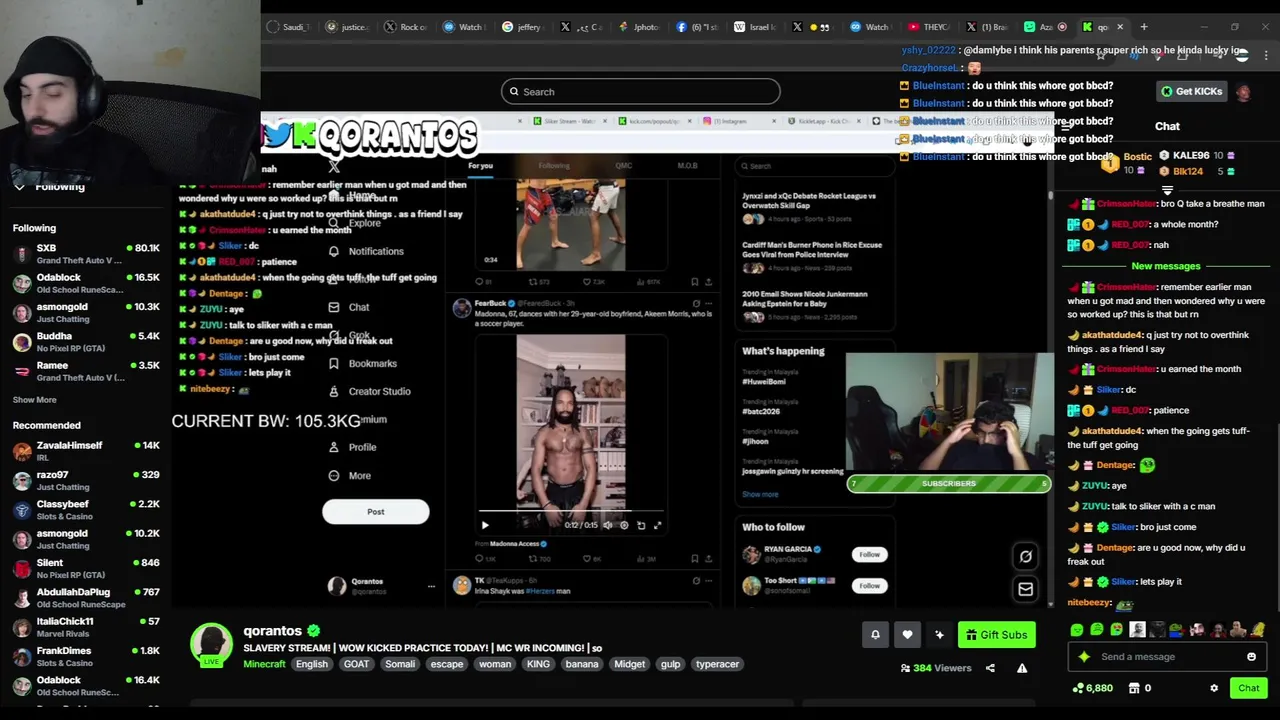The image size is (1280, 720).
Task: Click the qorantos channel avatar
Action: [211, 644]
